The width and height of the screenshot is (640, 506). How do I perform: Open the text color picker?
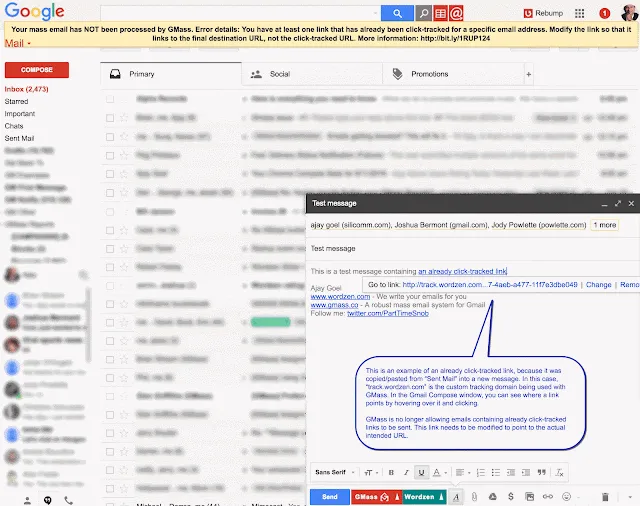pos(439,473)
